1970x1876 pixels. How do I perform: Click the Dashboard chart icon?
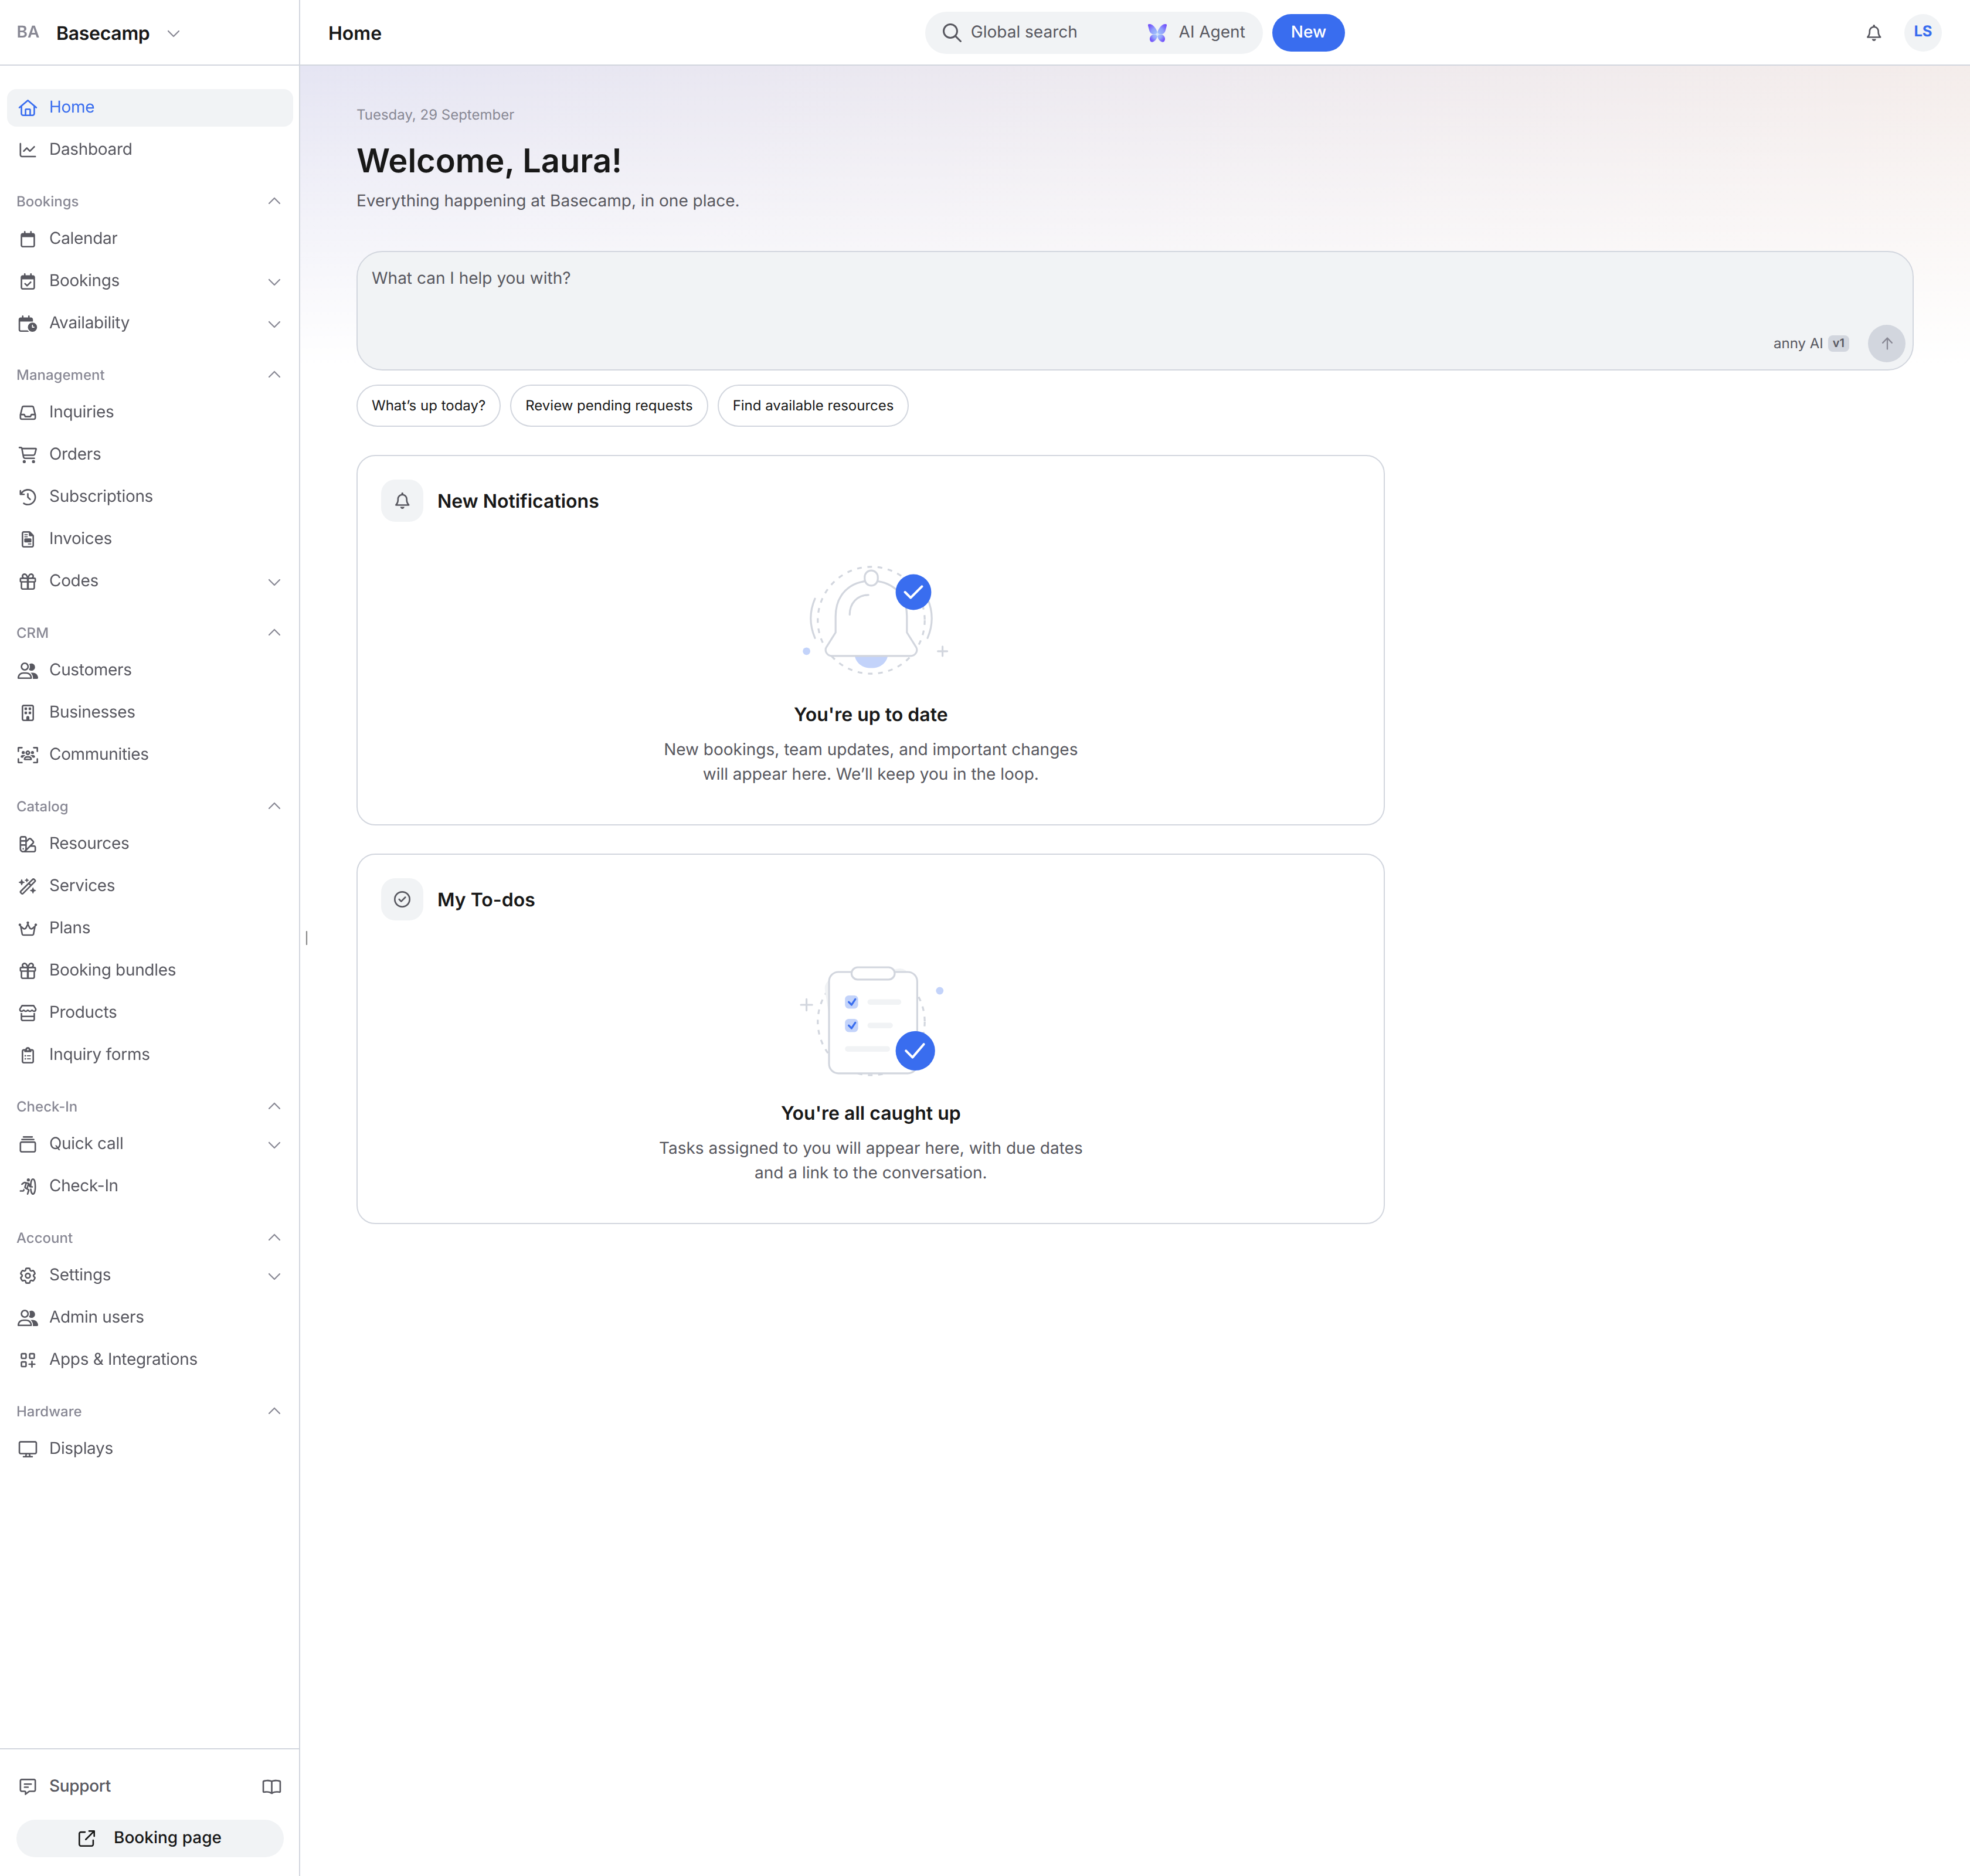click(x=28, y=150)
